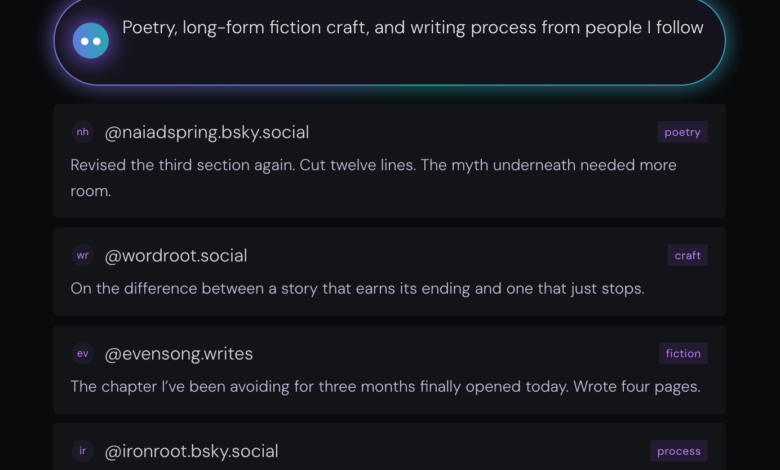
Task: Click the 'ir' avatar icon
Action: (x=83, y=451)
